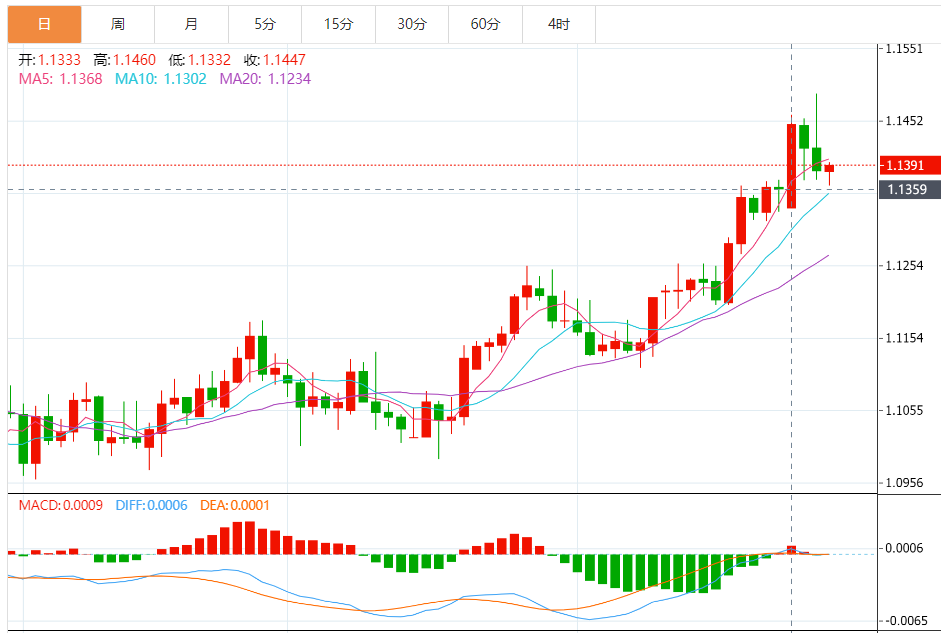Click the MACD:0.0009 readout
The height and width of the screenshot is (633, 941).
coord(61,505)
